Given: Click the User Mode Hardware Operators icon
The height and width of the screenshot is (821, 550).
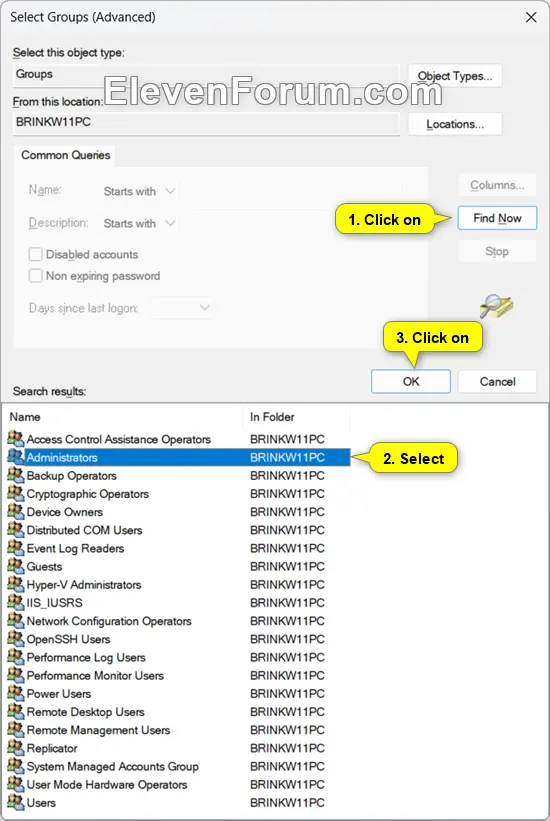Looking at the screenshot, I should click(16, 784).
